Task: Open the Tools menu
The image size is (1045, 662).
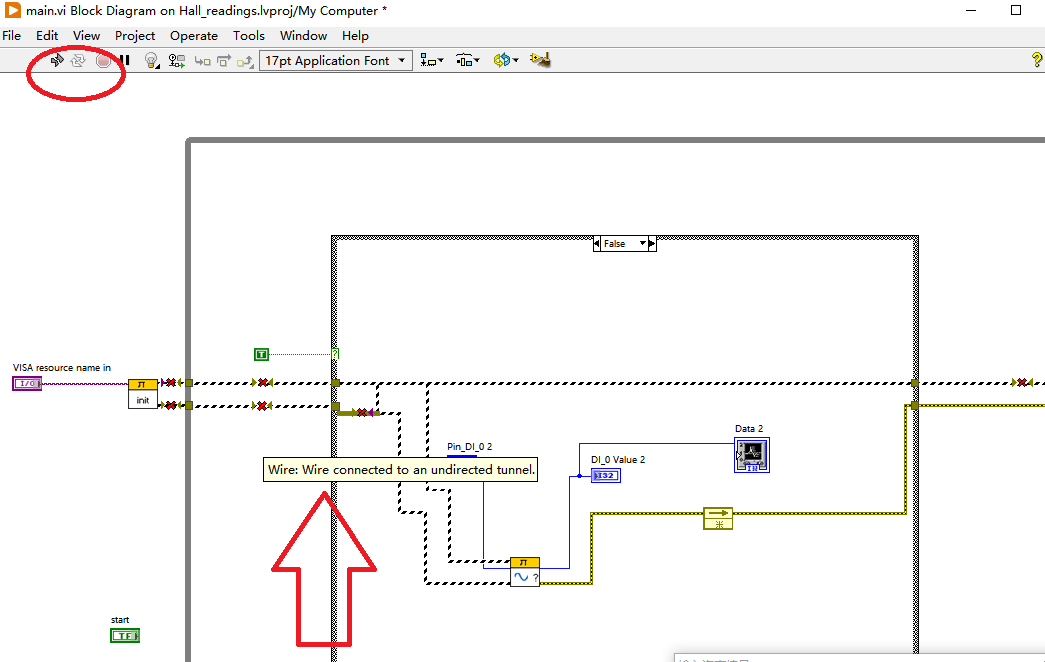Action: point(249,36)
